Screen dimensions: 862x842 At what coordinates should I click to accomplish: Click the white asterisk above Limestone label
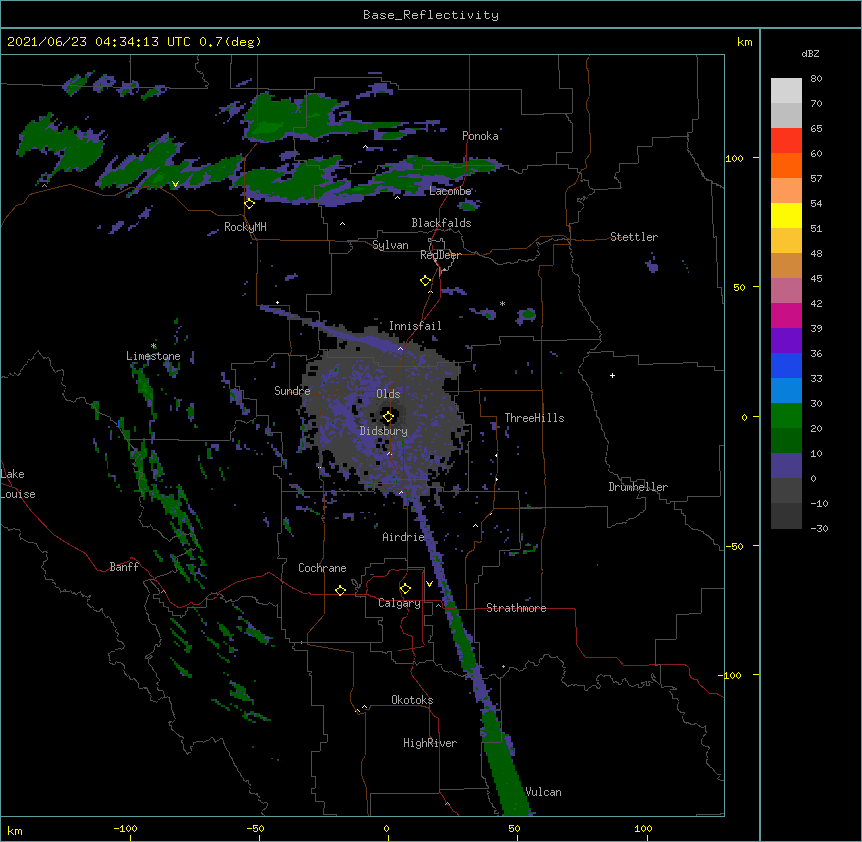tap(153, 346)
